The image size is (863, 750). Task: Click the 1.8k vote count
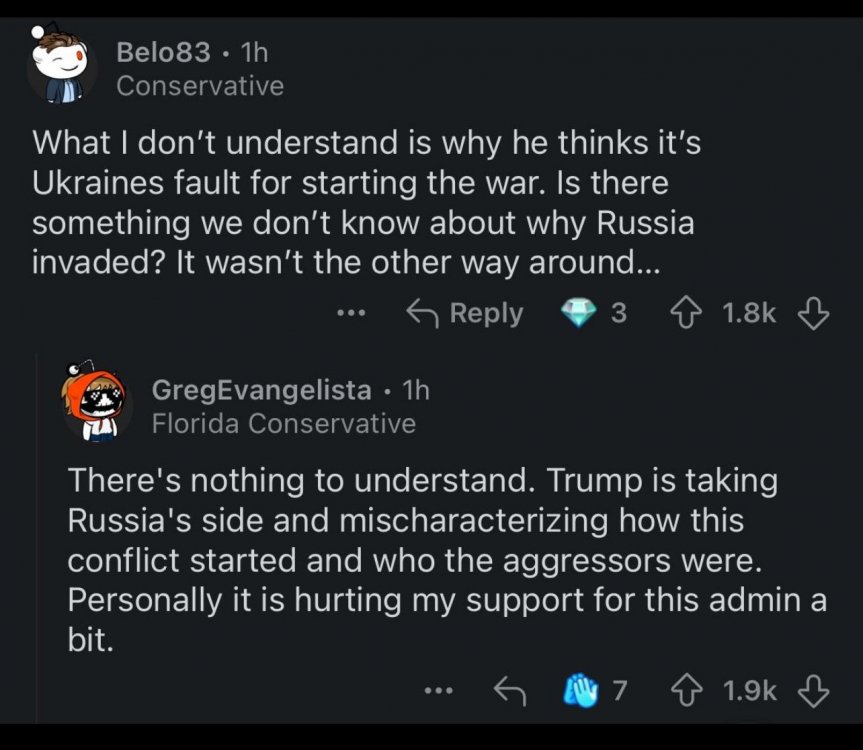pos(749,313)
